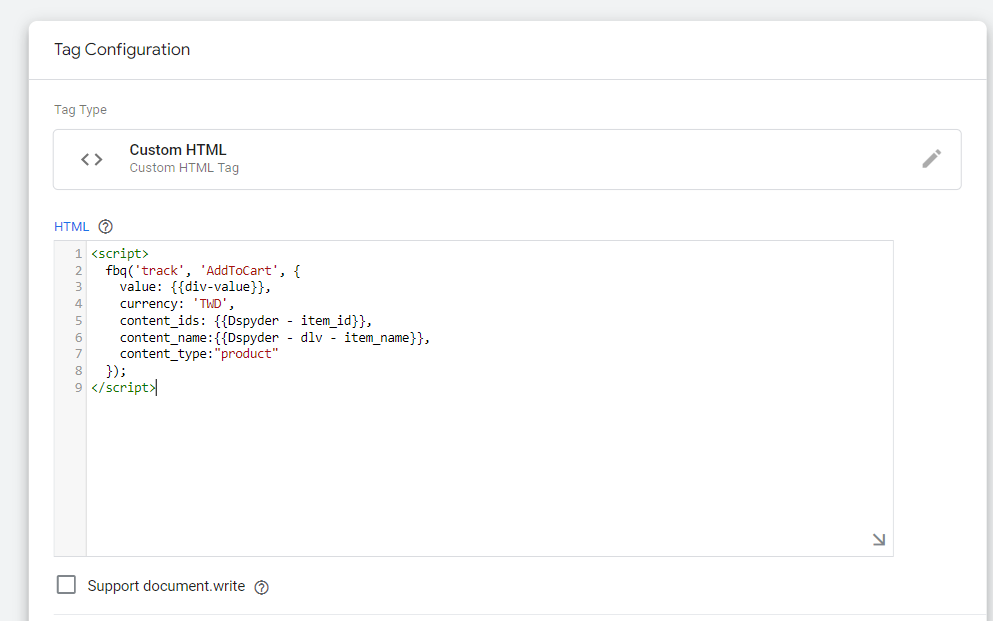This screenshot has height=621, width=993.
Task: Click the Tag Configuration heading
Action: 122,49
